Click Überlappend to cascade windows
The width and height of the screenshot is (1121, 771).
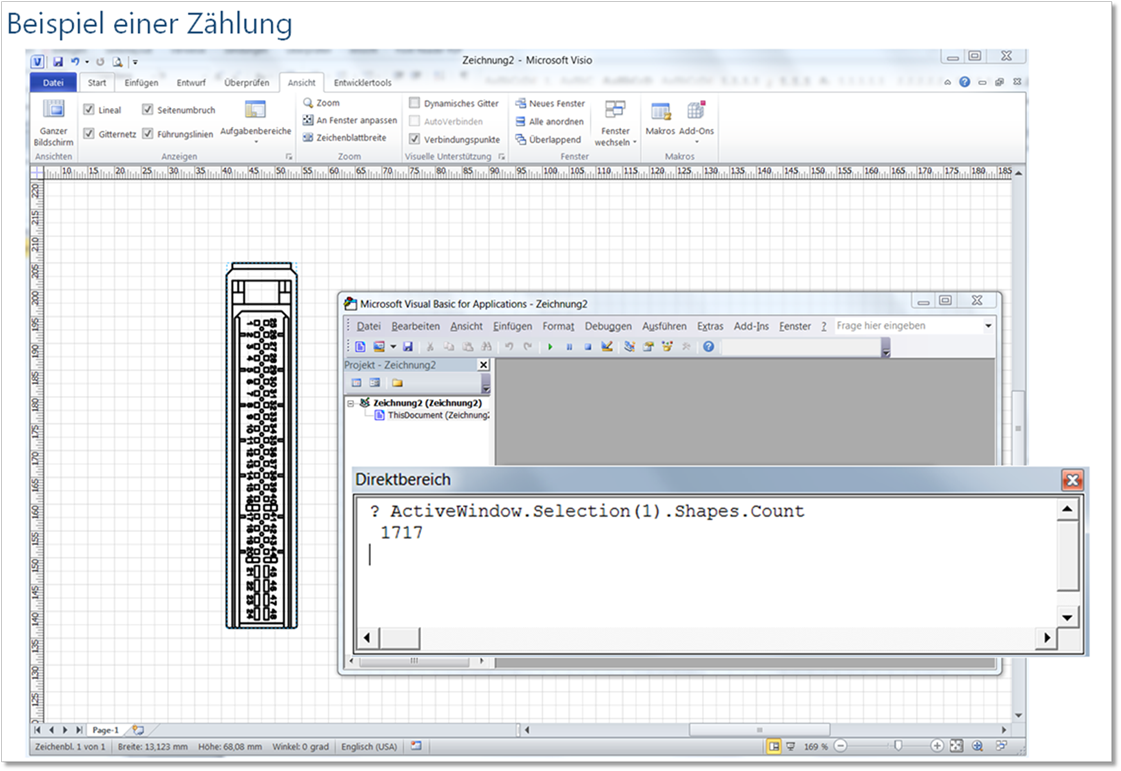click(x=548, y=139)
